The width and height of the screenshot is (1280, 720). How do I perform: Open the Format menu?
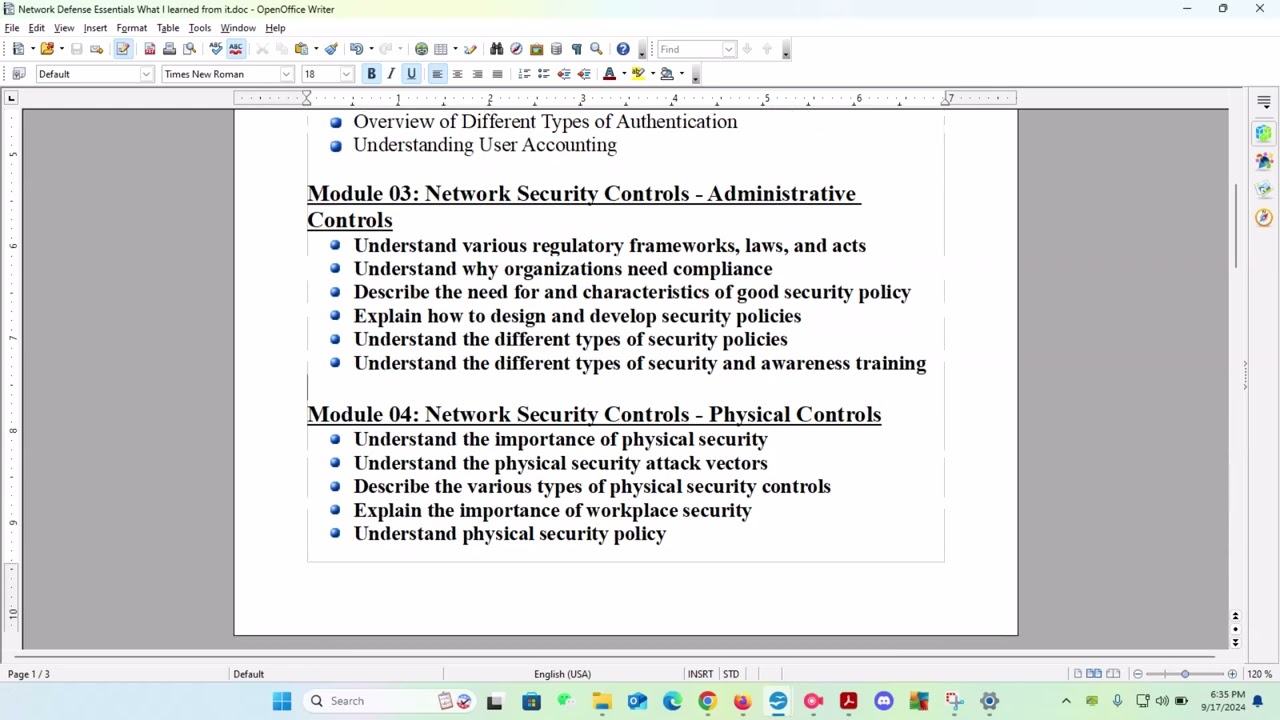[131, 28]
